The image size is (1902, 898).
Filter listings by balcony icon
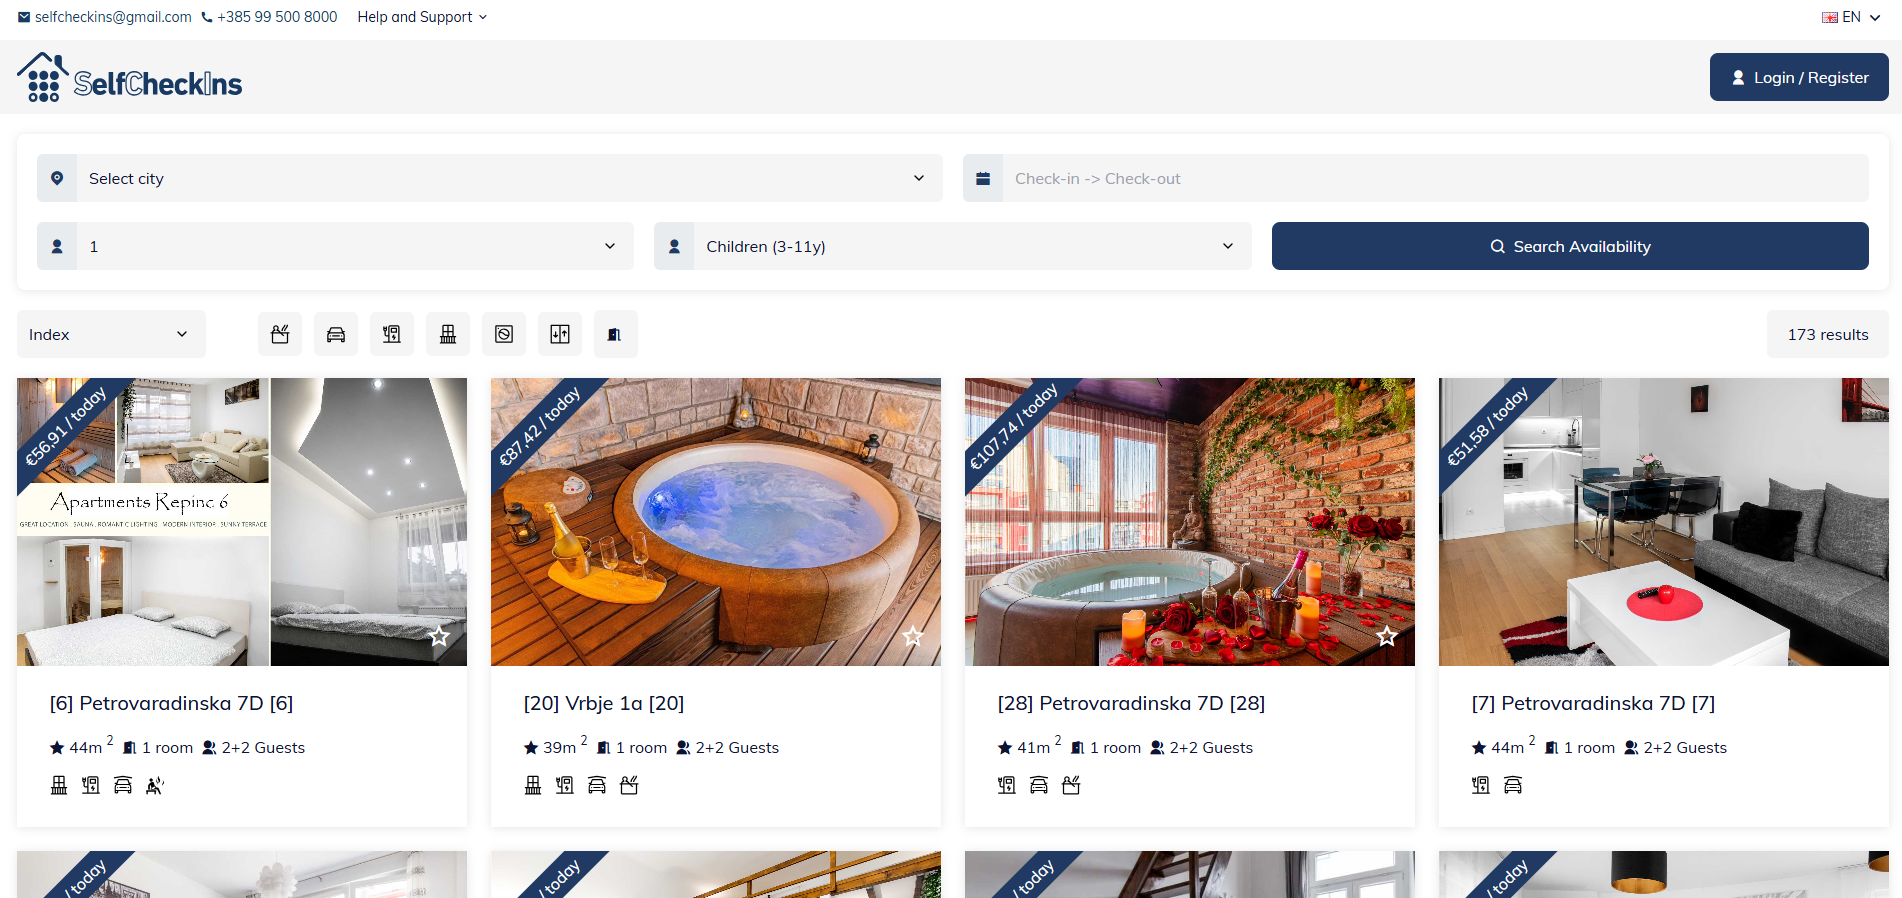[448, 334]
